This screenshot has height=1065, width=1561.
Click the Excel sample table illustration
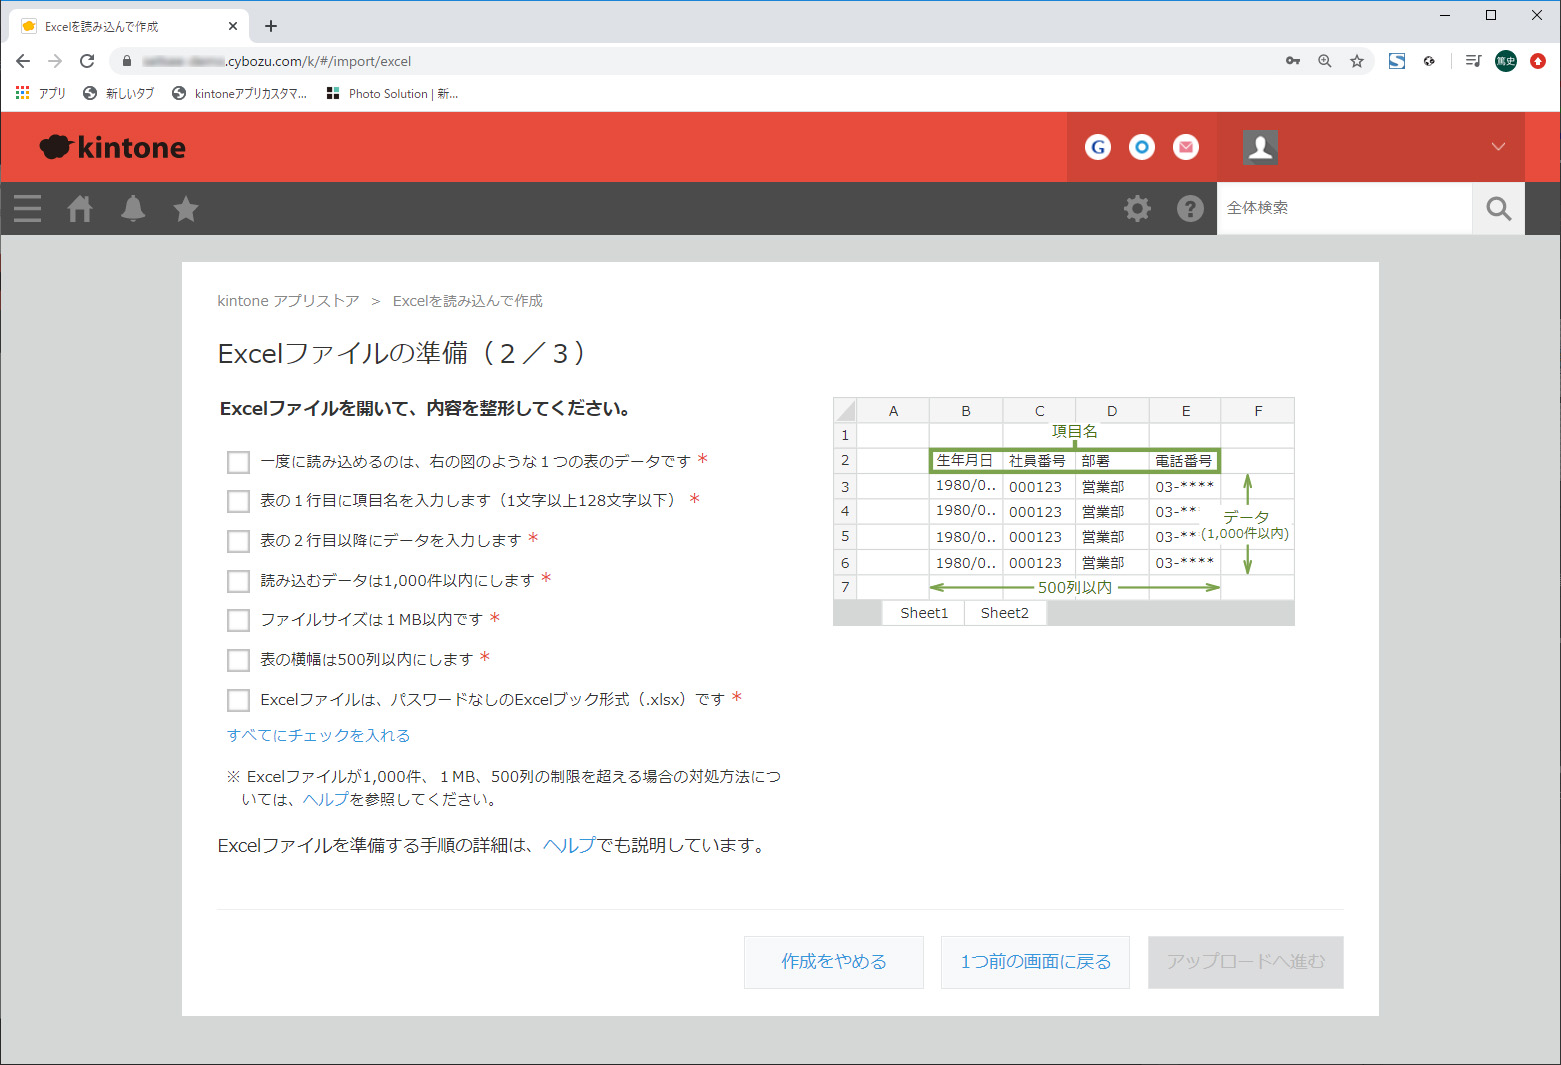1064,511
